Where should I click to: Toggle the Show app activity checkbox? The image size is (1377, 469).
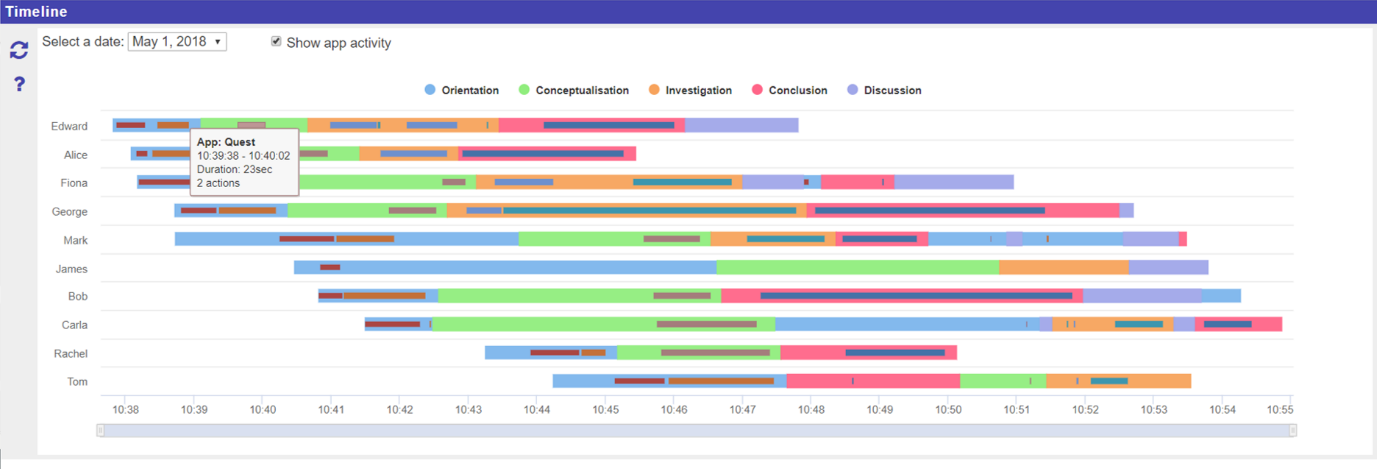pos(276,43)
